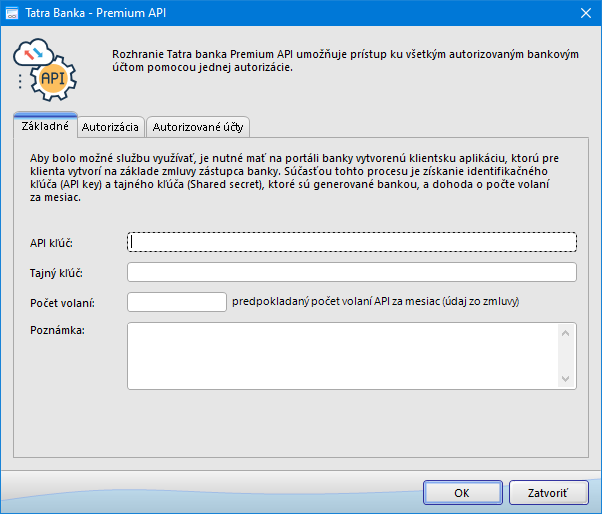Click the 'API kľúč:' label

51,243
